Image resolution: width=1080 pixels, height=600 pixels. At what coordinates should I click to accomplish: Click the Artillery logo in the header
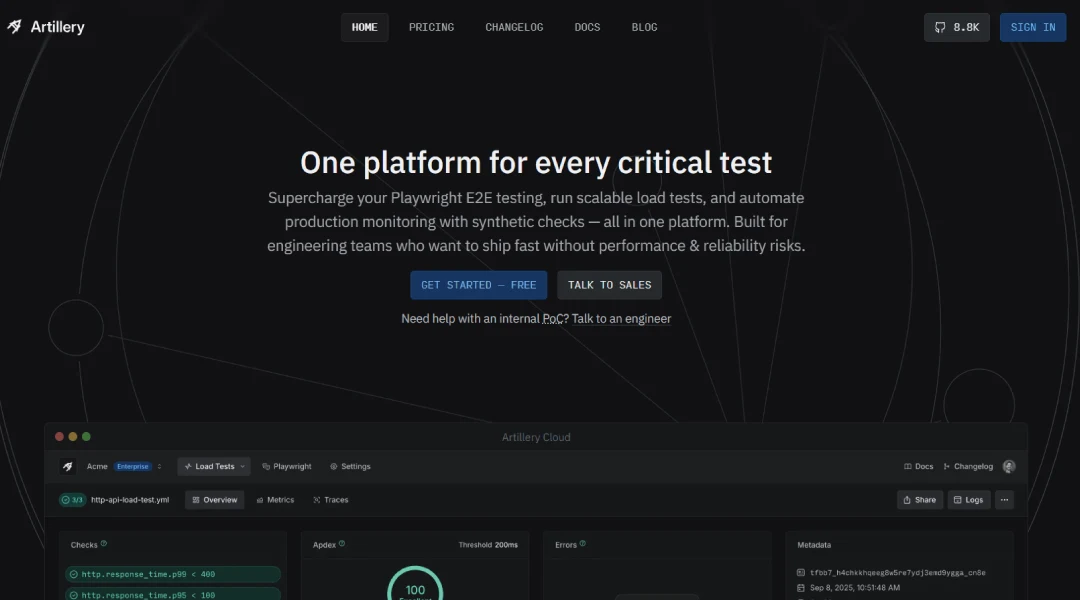(x=45, y=27)
